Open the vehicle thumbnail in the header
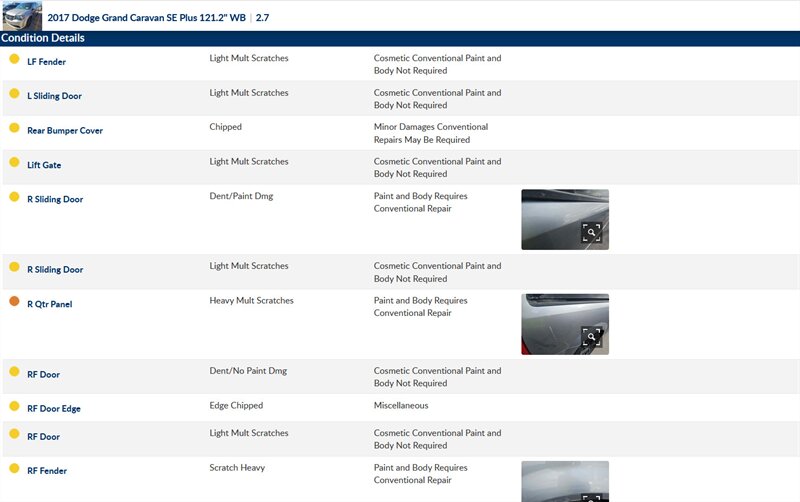The height and width of the screenshot is (502, 800). coord(22,16)
